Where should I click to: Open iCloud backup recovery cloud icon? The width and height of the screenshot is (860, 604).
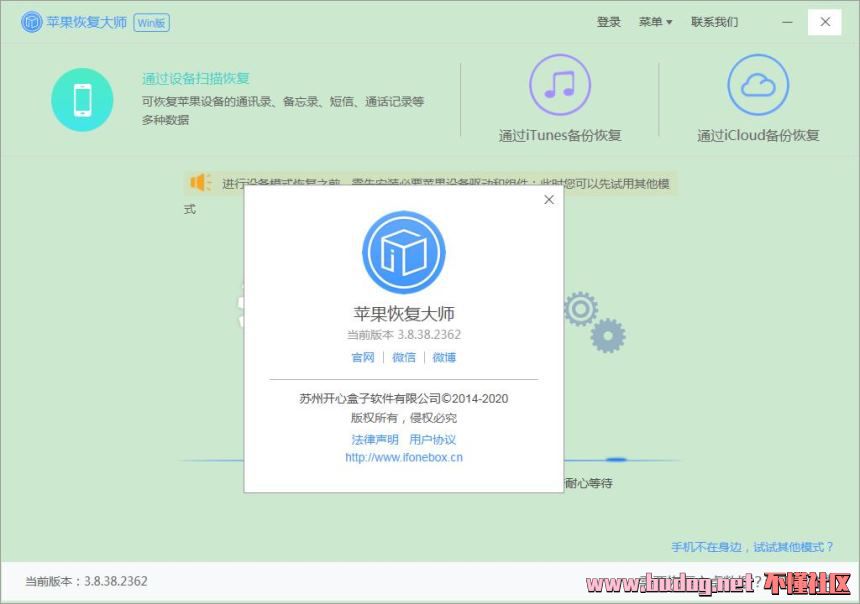pyautogui.click(x=758, y=84)
